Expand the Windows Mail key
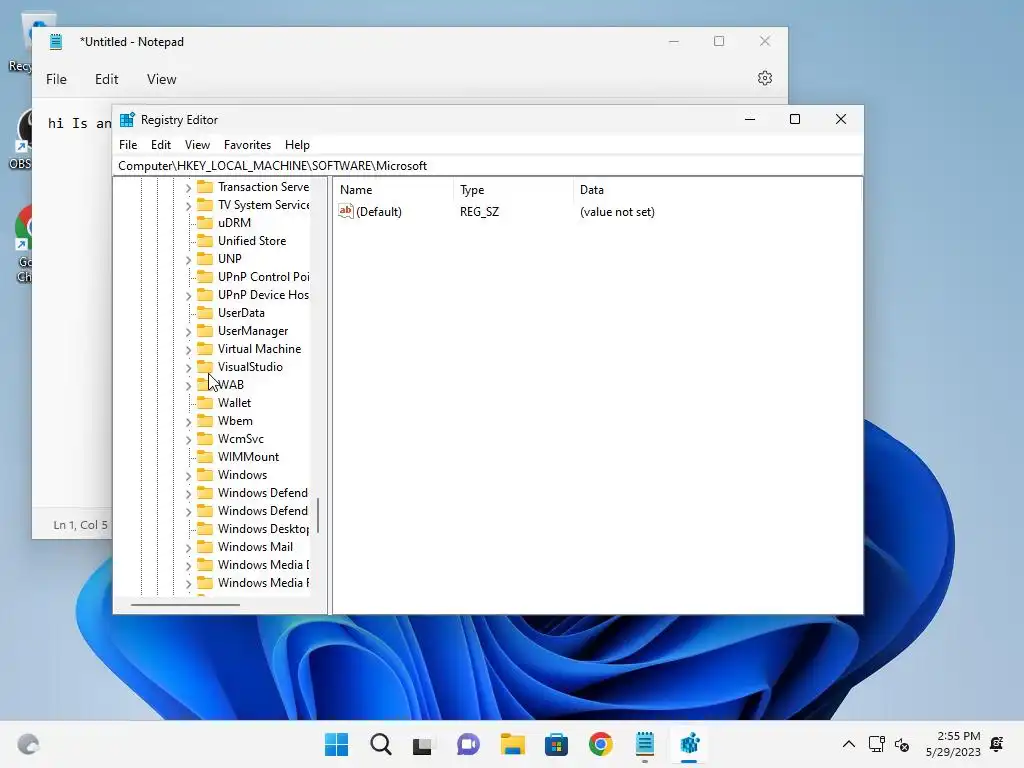The image size is (1024, 768). (x=188, y=548)
